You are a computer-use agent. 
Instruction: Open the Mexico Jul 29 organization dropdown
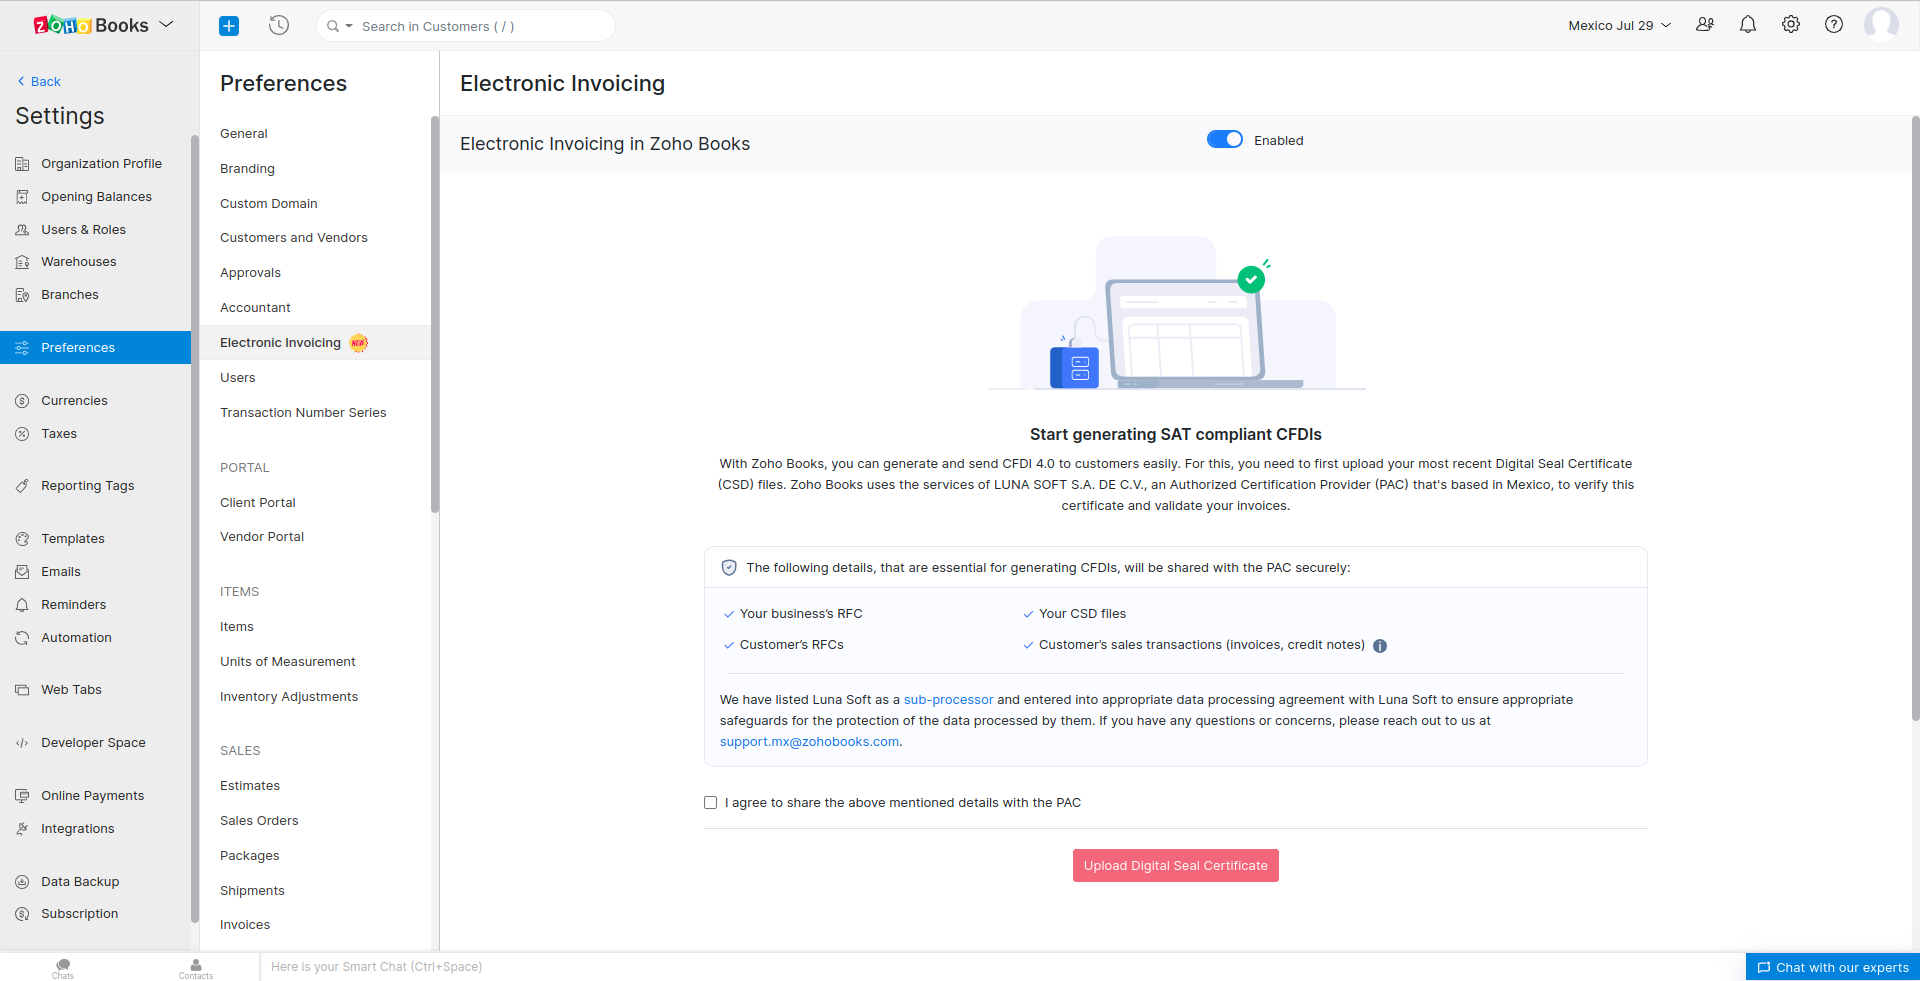pos(1618,25)
